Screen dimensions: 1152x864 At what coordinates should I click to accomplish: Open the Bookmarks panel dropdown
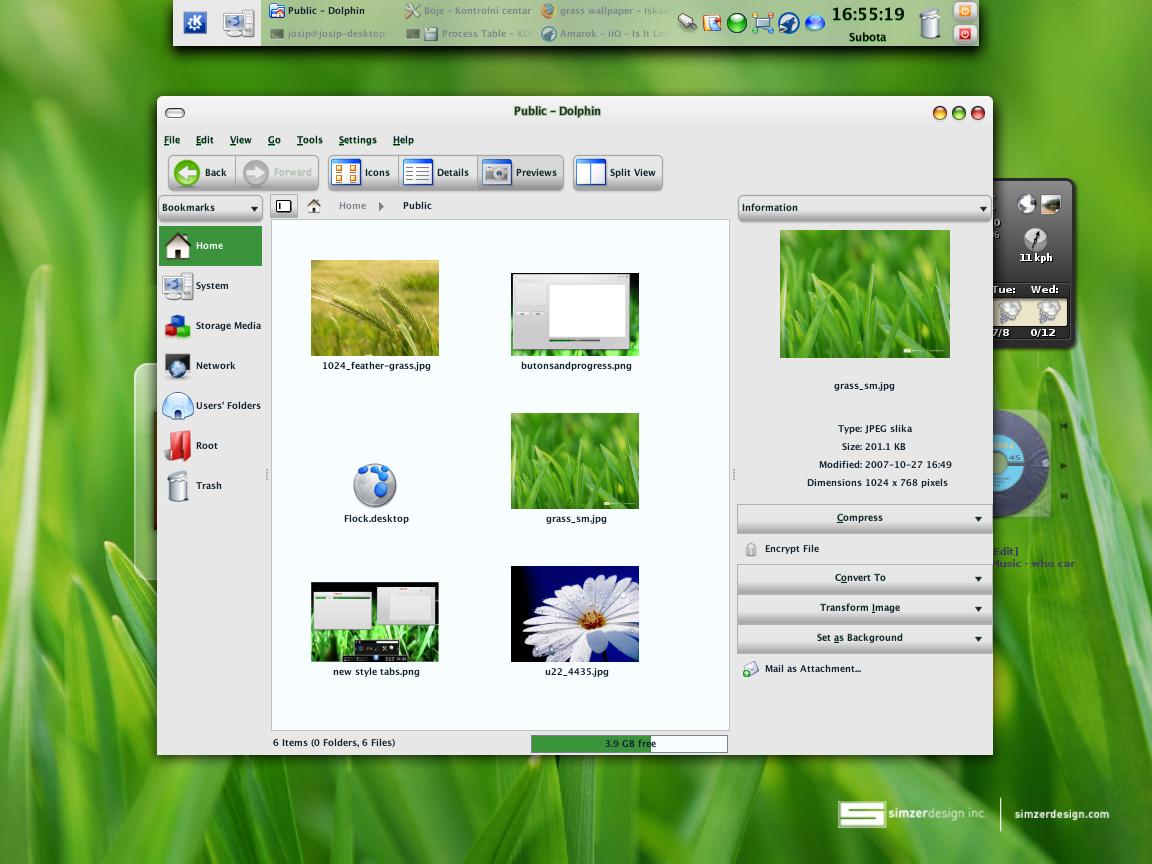(x=210, y=207)
